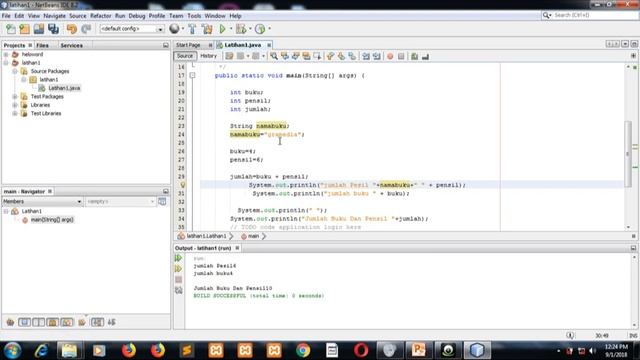Click the Open Project toolbar icon
The height and width of the screenshot is (360, 640).
pos(39,29)
